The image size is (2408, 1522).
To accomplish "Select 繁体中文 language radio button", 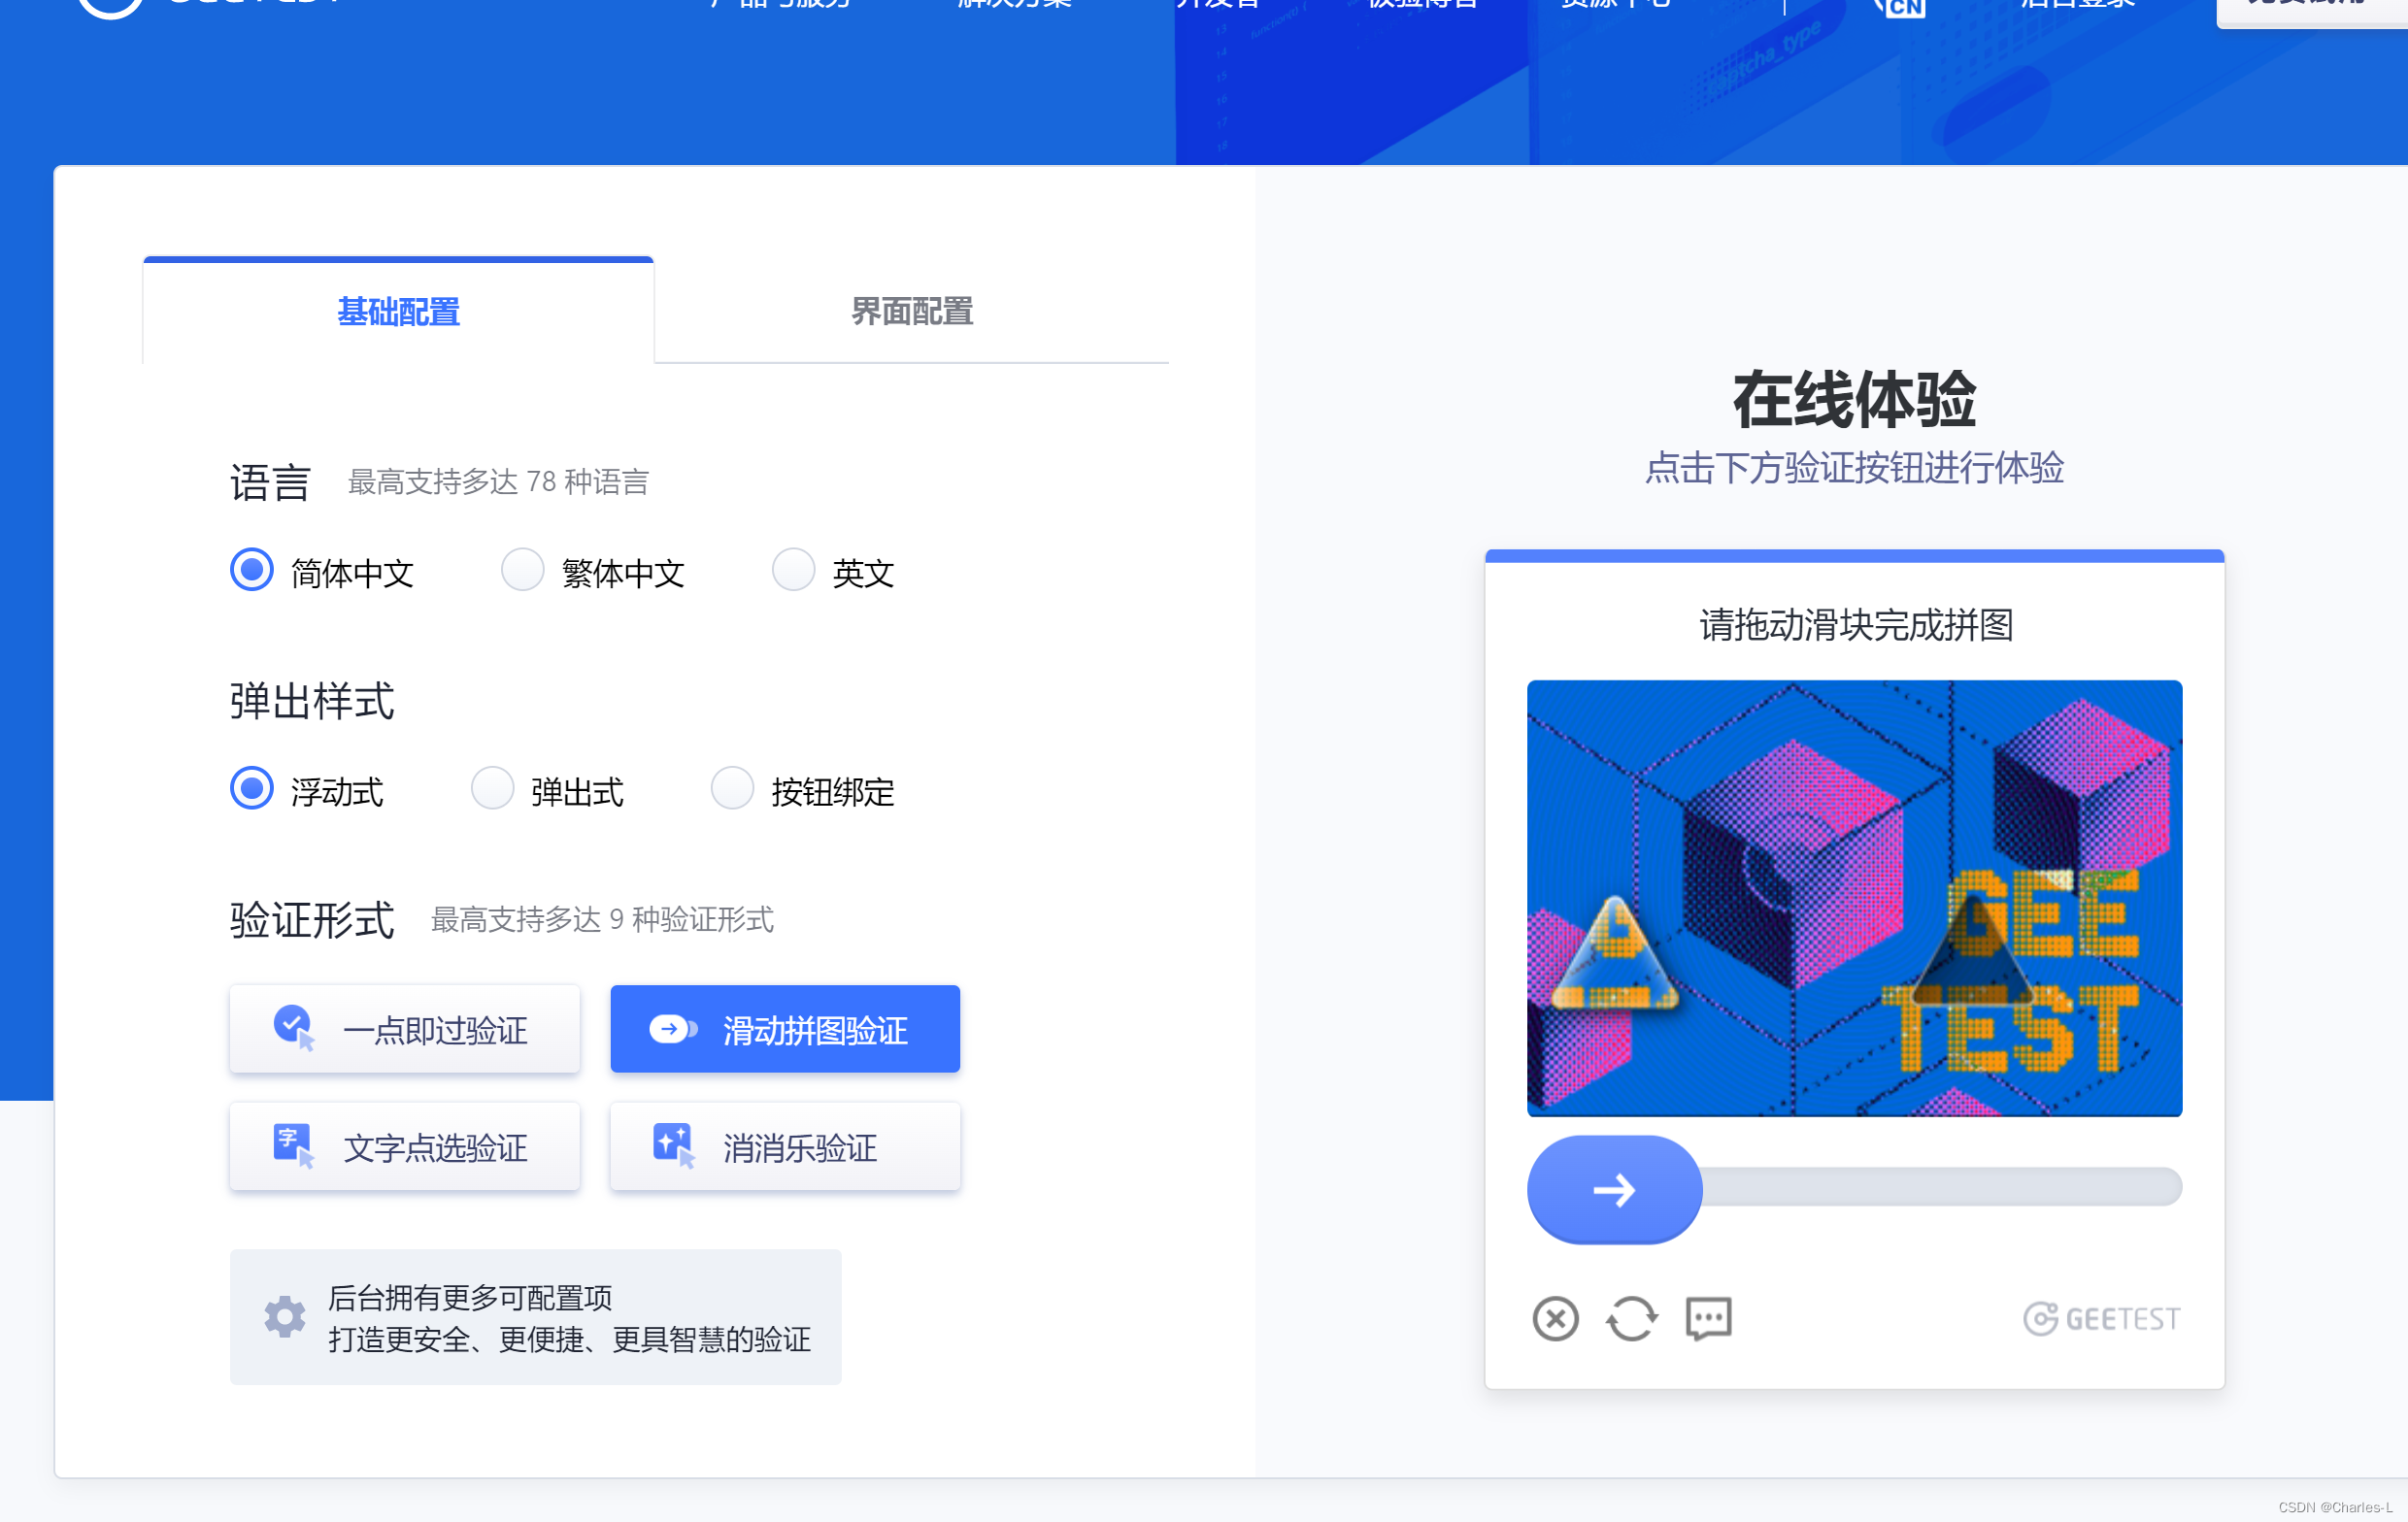I will click(x=523, y=570).
